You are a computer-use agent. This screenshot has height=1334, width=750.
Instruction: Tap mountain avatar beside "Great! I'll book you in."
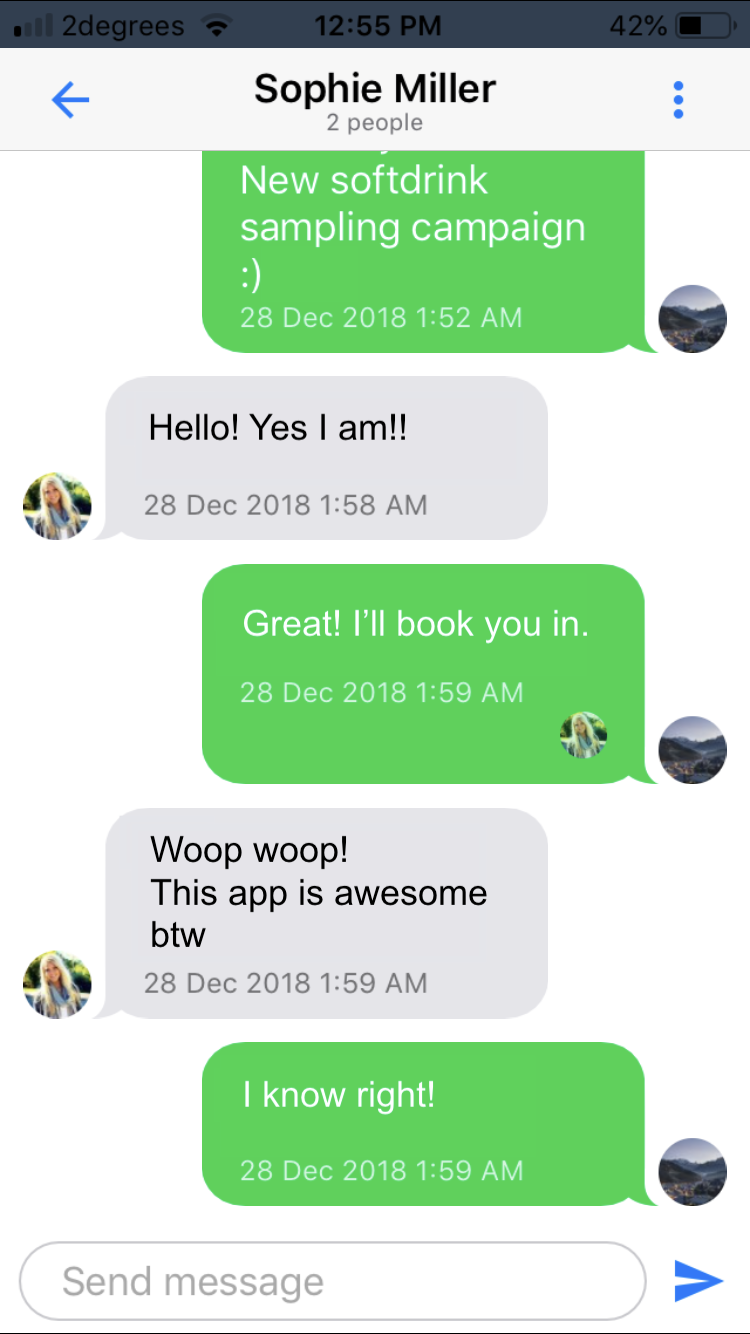(693, 750)
